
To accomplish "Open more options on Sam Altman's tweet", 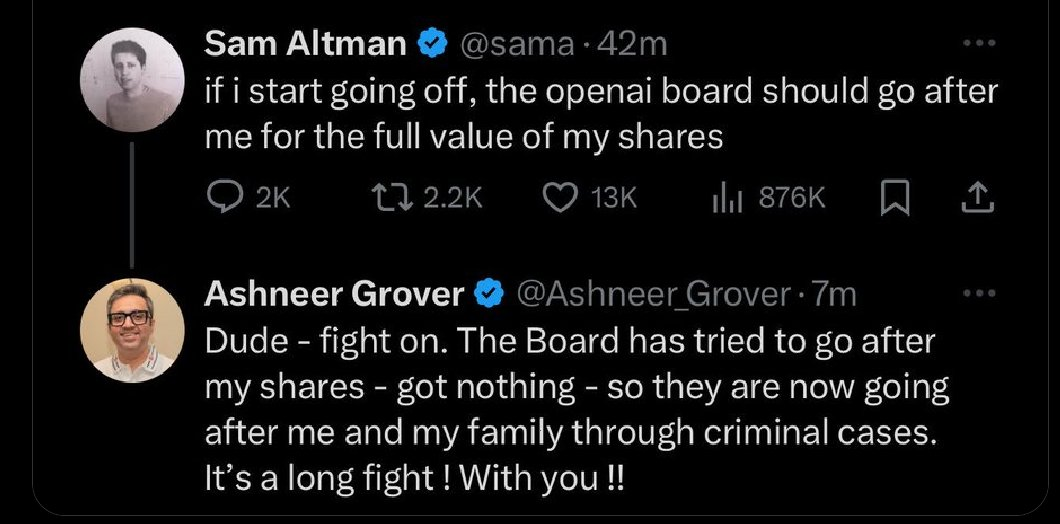I will click(978, 44).
